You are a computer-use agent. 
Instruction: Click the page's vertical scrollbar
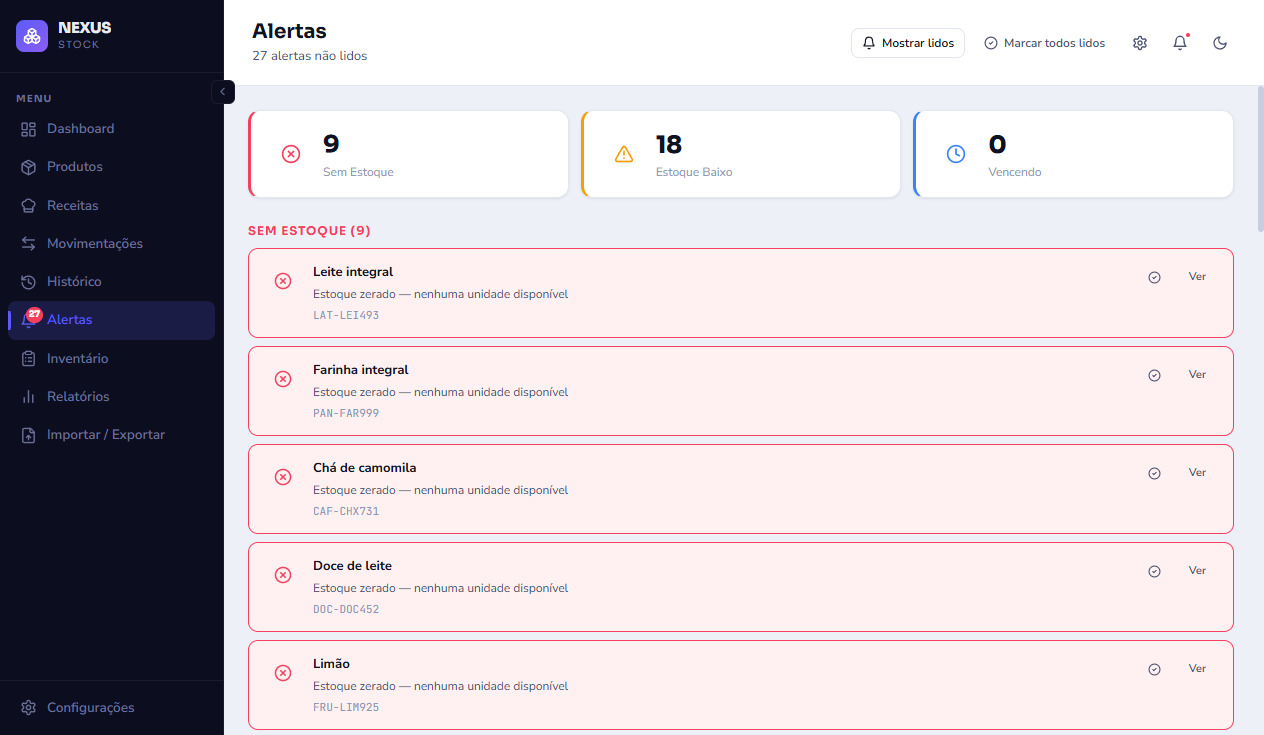(x=1259, y=159)
